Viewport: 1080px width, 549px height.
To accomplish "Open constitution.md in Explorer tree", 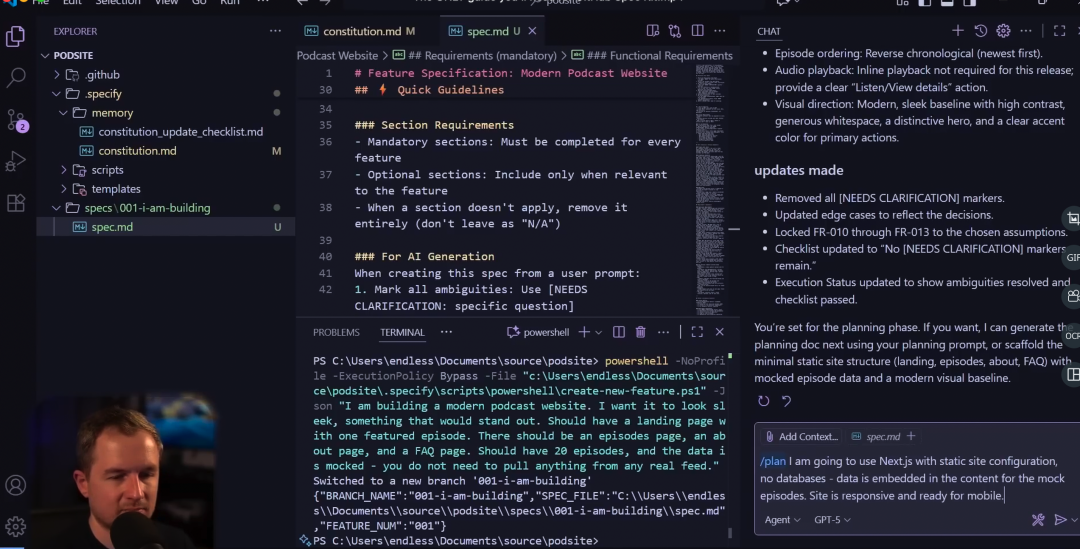I will (137, 151).
